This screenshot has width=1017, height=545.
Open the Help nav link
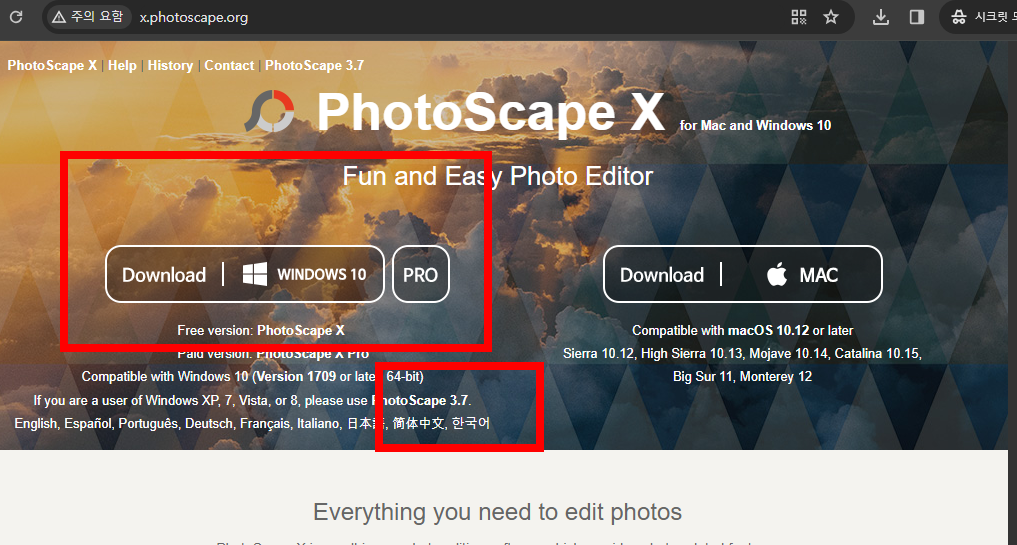coord(122,66)
